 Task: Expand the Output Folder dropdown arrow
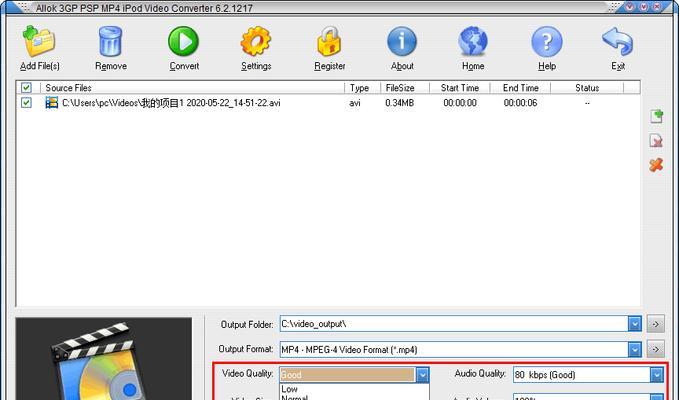(634, 324)
